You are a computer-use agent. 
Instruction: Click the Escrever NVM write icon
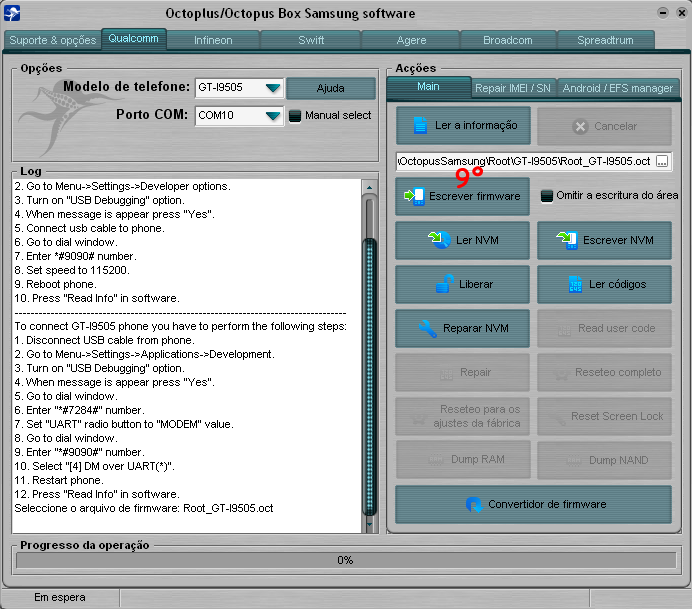click(x=567, y=240)
